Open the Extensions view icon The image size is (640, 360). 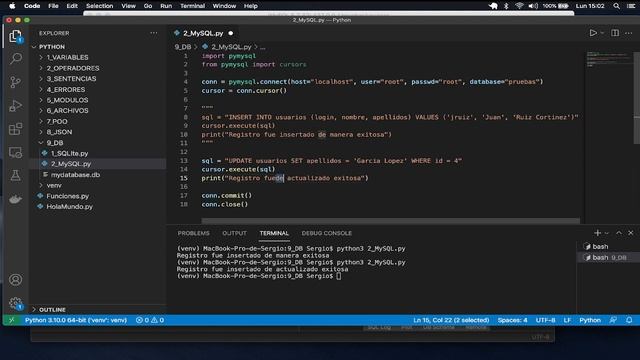16,129
